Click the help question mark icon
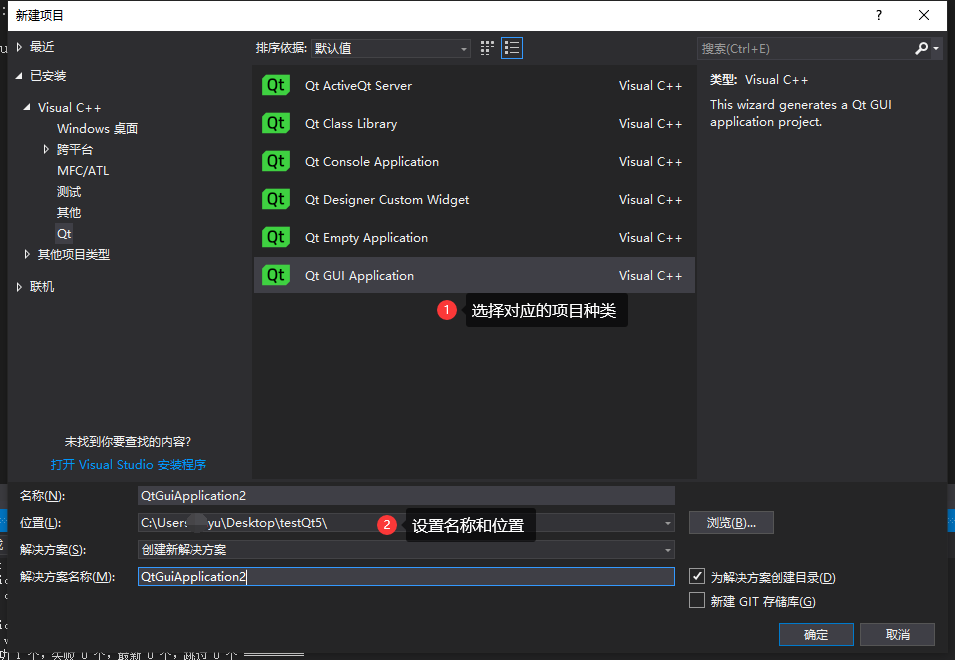Screen dimensions: 955x660 (878, 15)
